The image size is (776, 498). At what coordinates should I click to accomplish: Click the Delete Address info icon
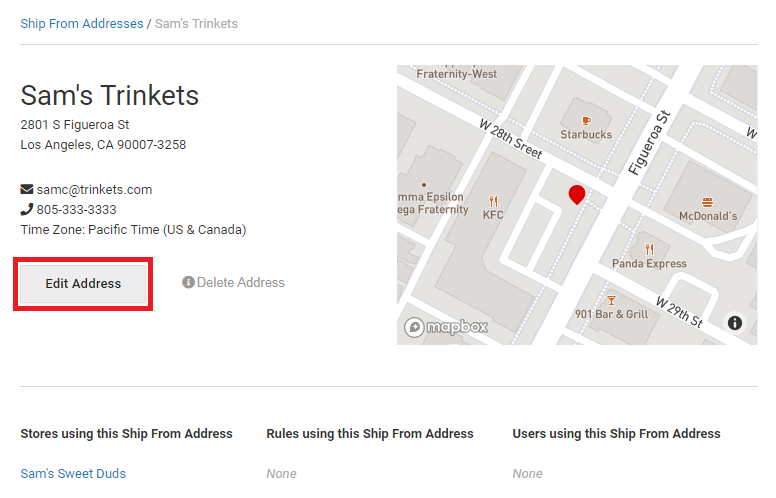click(188, 282)
